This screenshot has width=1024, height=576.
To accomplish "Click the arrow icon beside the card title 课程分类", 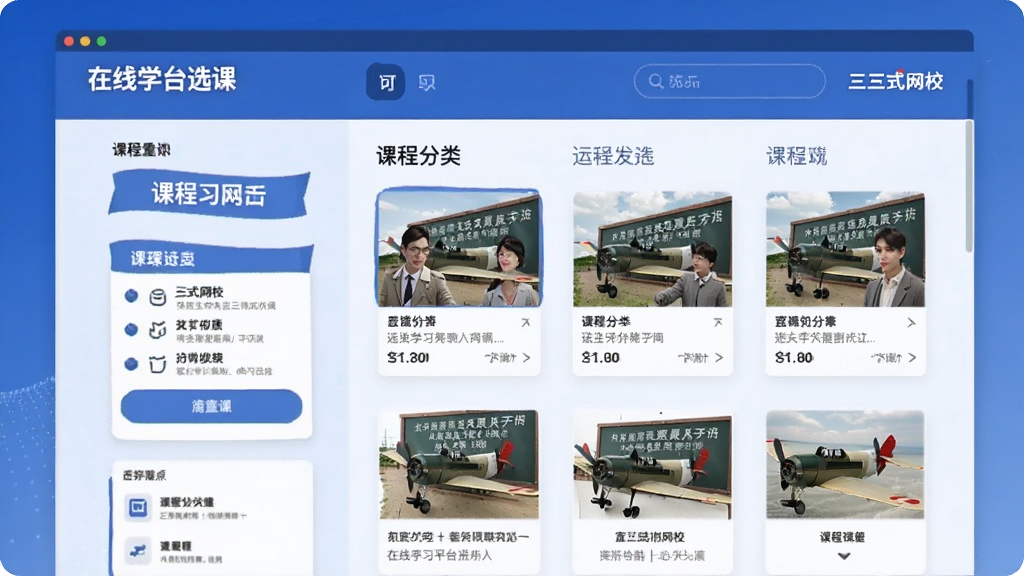I will click(x=718, y=322).
